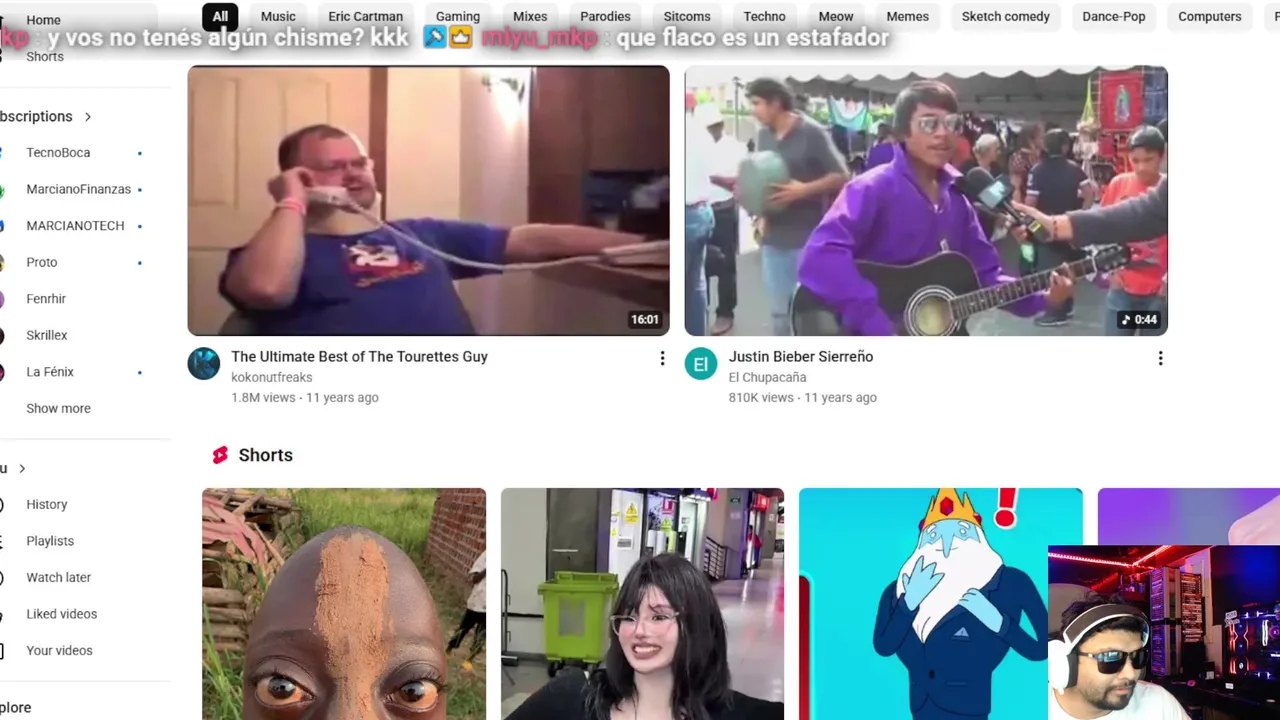Open Liked videos in the sidebar
1280x720 pixels.
point(61,614)
